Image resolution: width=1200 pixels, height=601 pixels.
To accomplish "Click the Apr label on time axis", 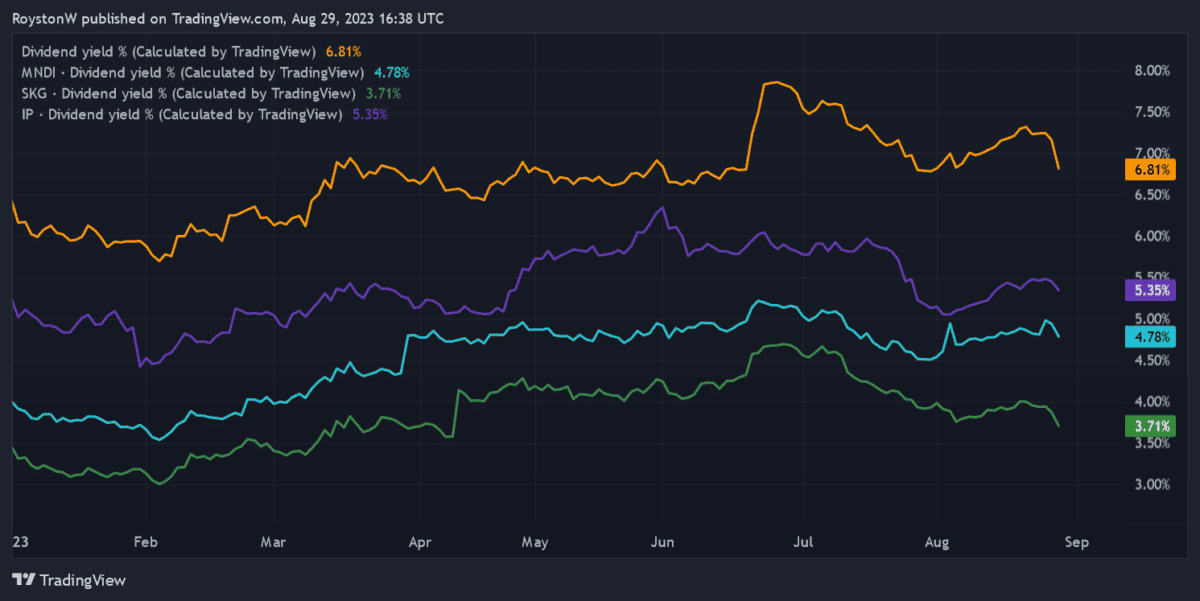I will 420,542.
